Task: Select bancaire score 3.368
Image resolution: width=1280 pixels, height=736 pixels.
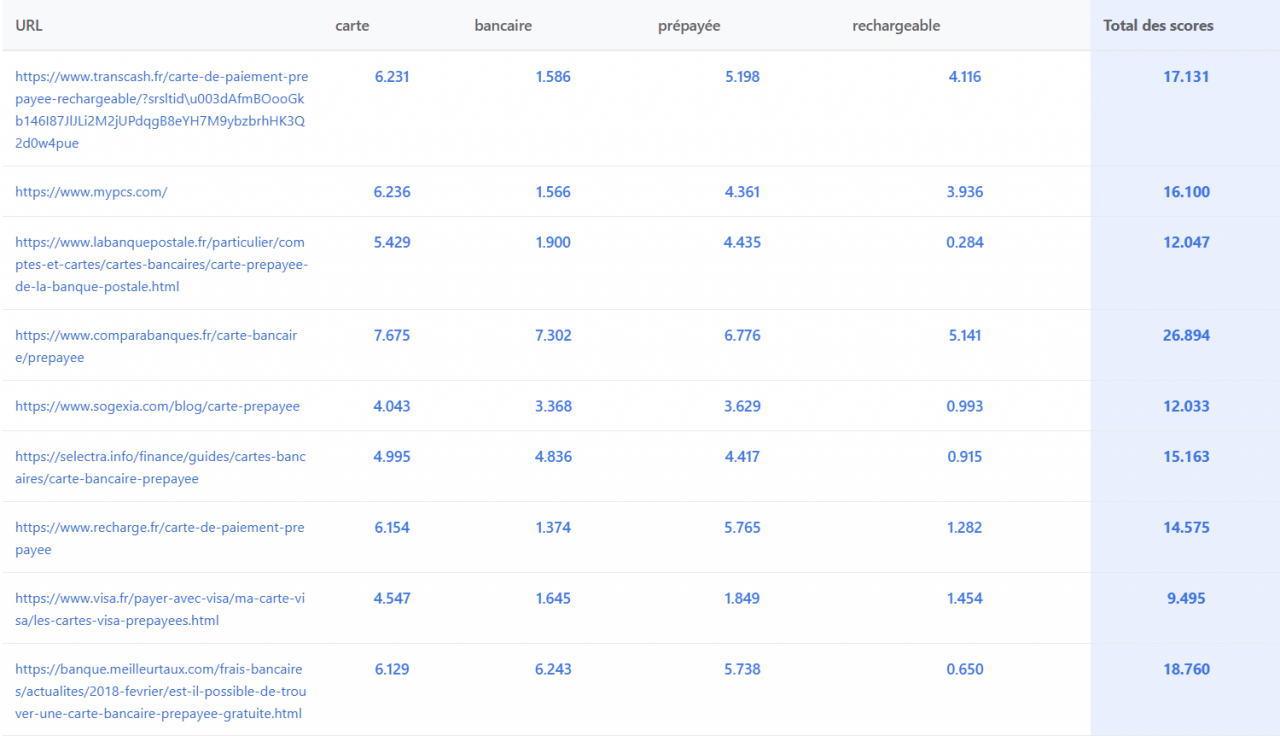Action: point(553,406)
